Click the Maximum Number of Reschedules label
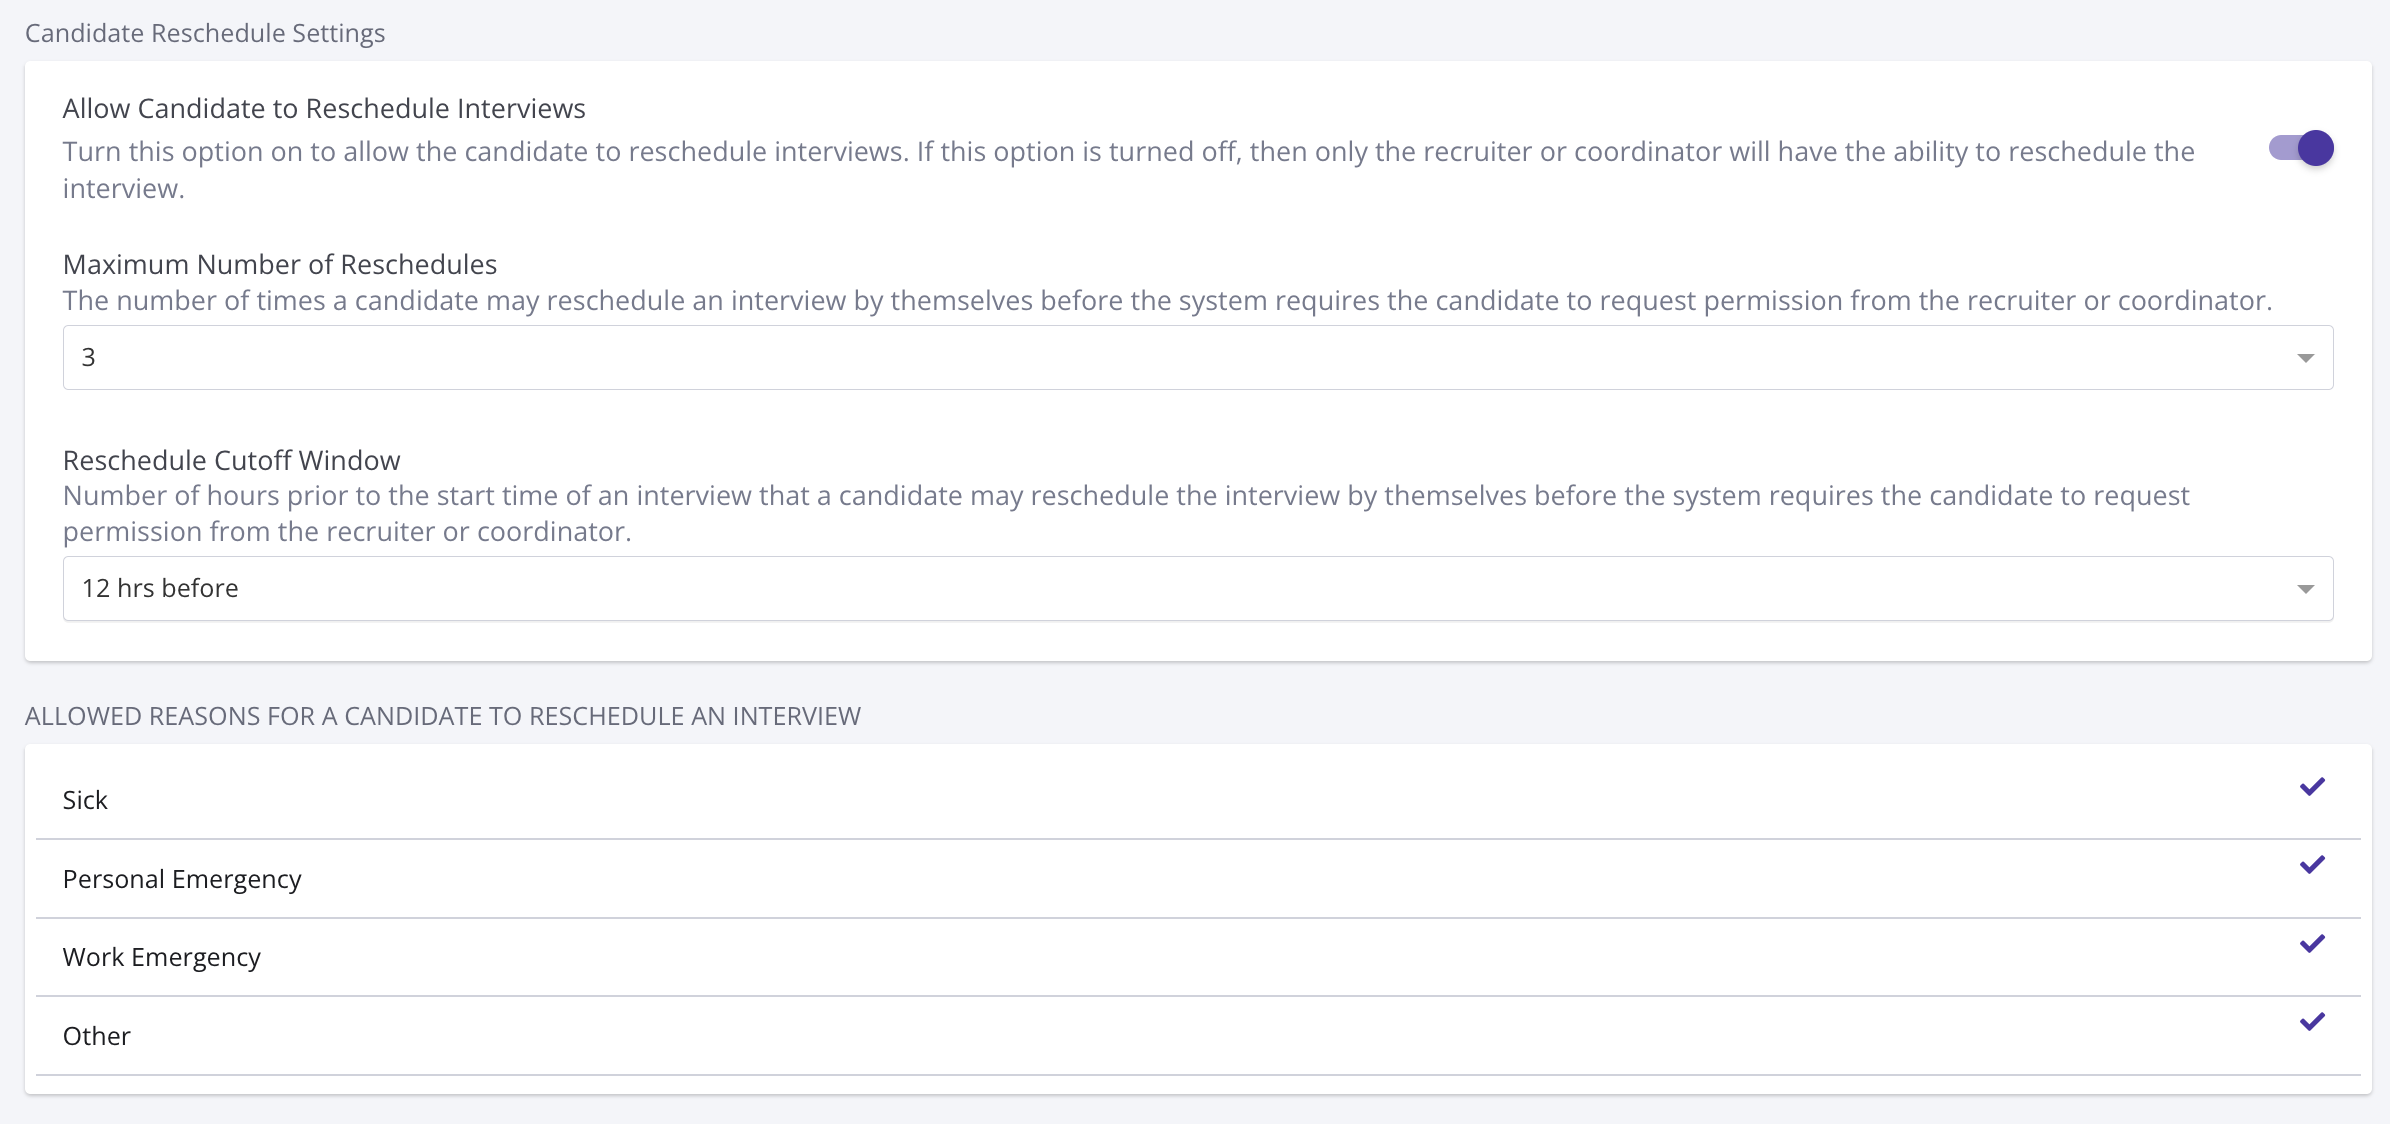The image size is (2390, 1124). [x=280, y=264]
